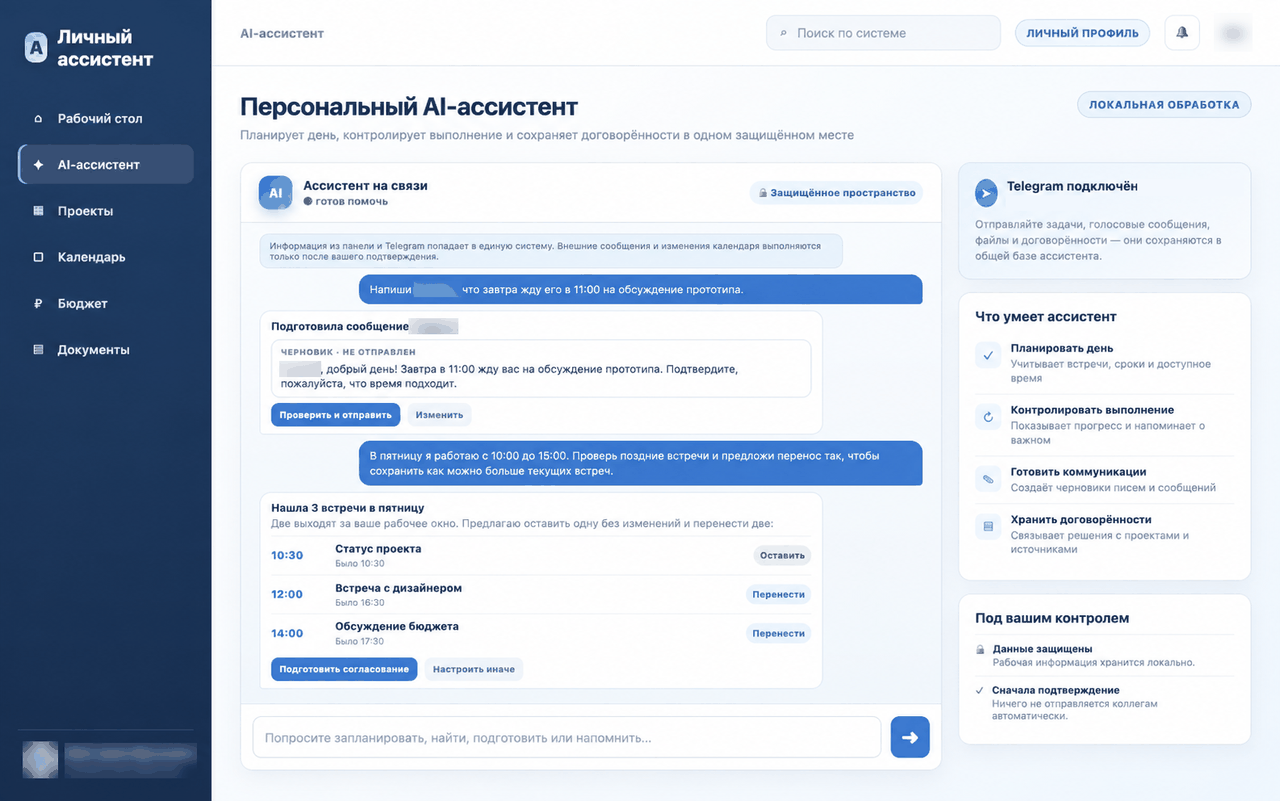Click the blurred profile avatar in the top bar
The image size is (1280, 801).
coord(1233,33)
